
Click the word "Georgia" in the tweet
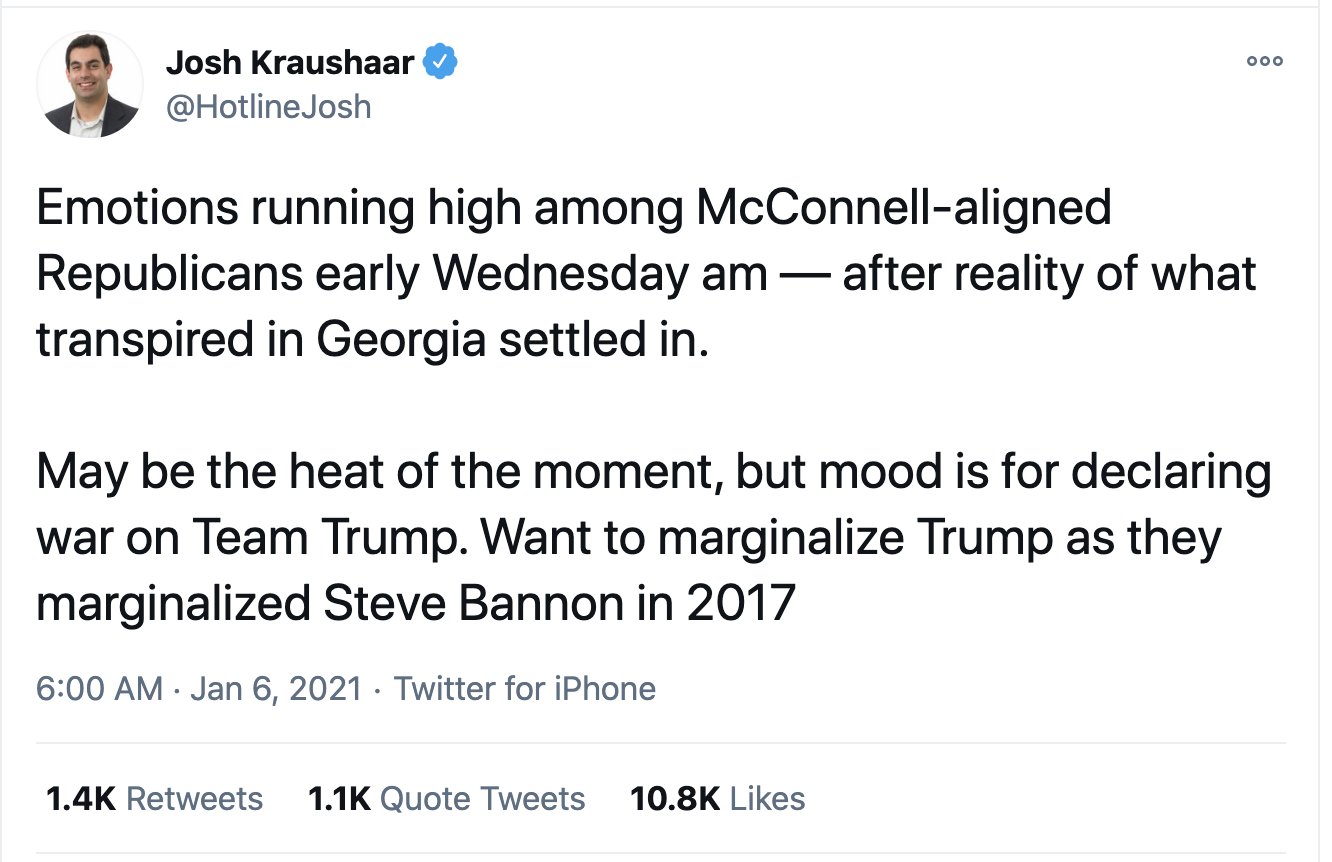402,340
